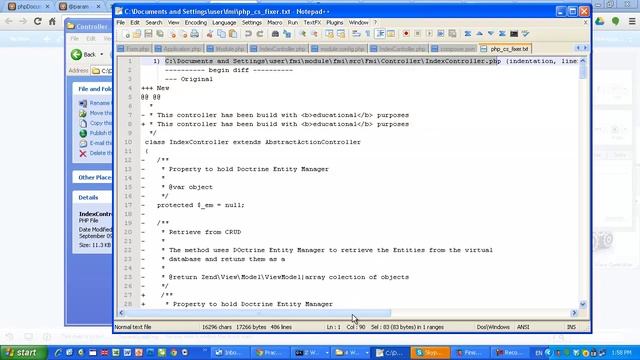640x360 pixels.
Task: Click the horizontal scrollbar left arrow
Action: (x=121, y=313)
